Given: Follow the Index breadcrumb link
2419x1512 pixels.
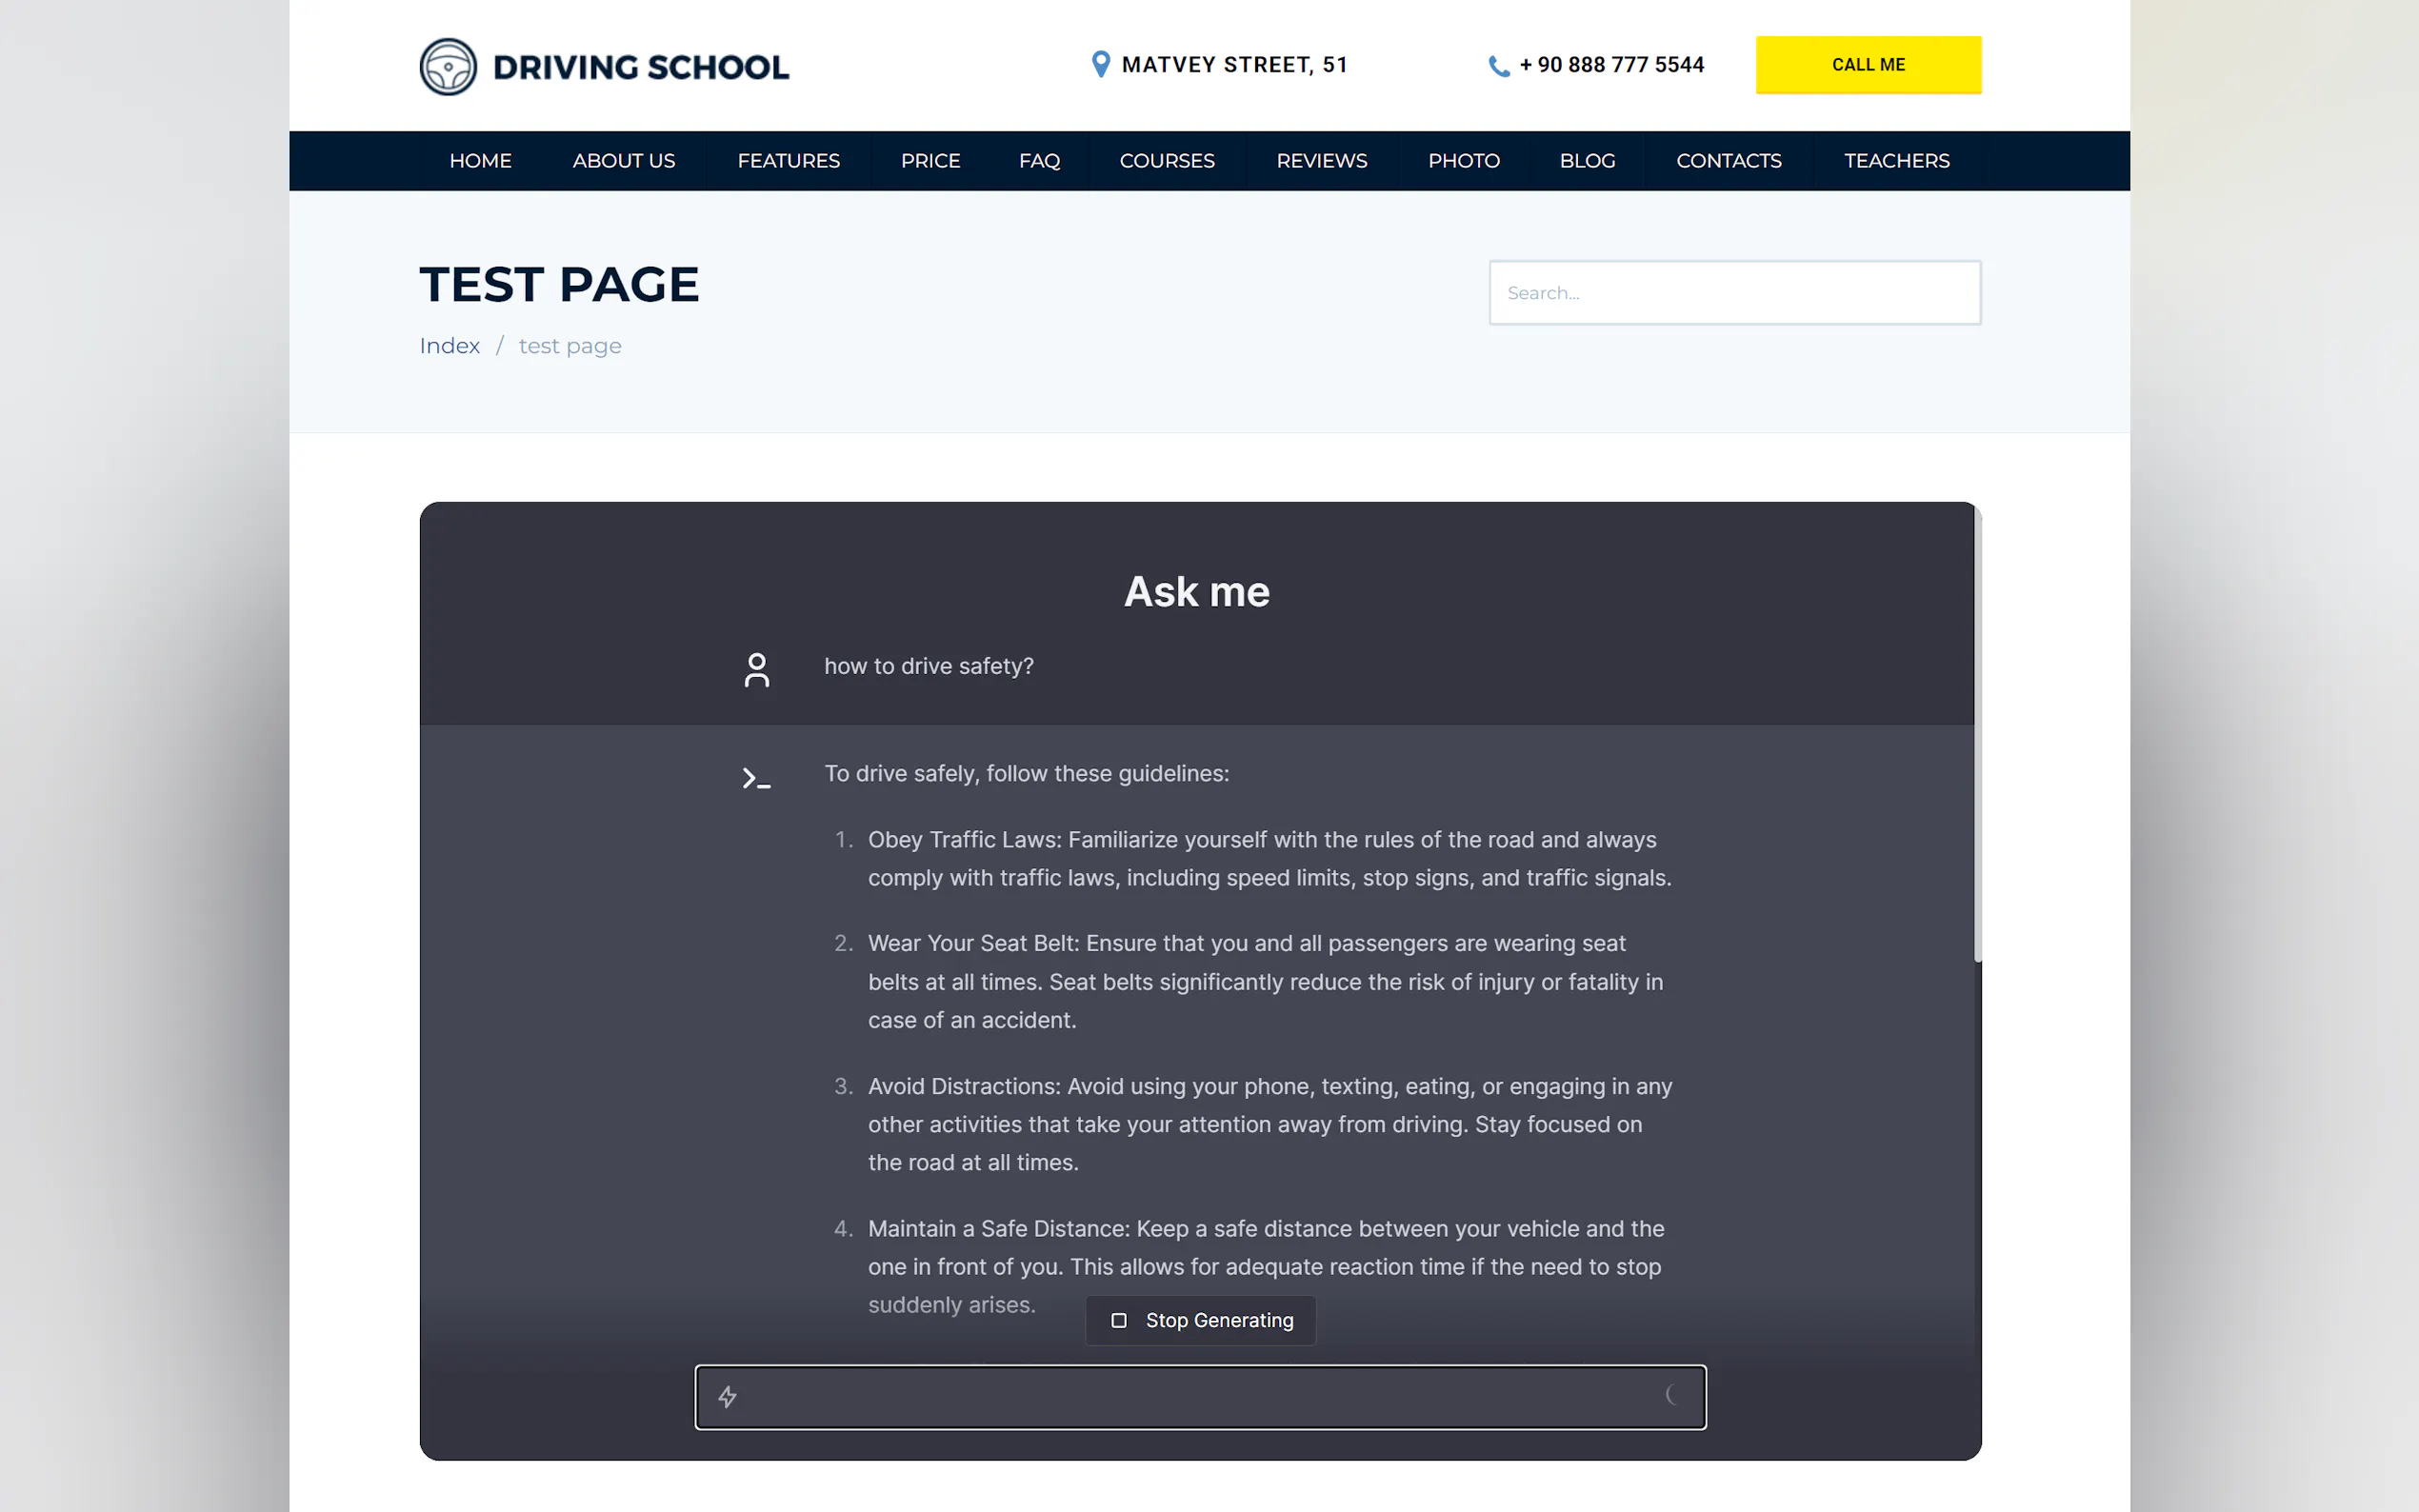Looking at the screenshot, I should coord(449,346).
